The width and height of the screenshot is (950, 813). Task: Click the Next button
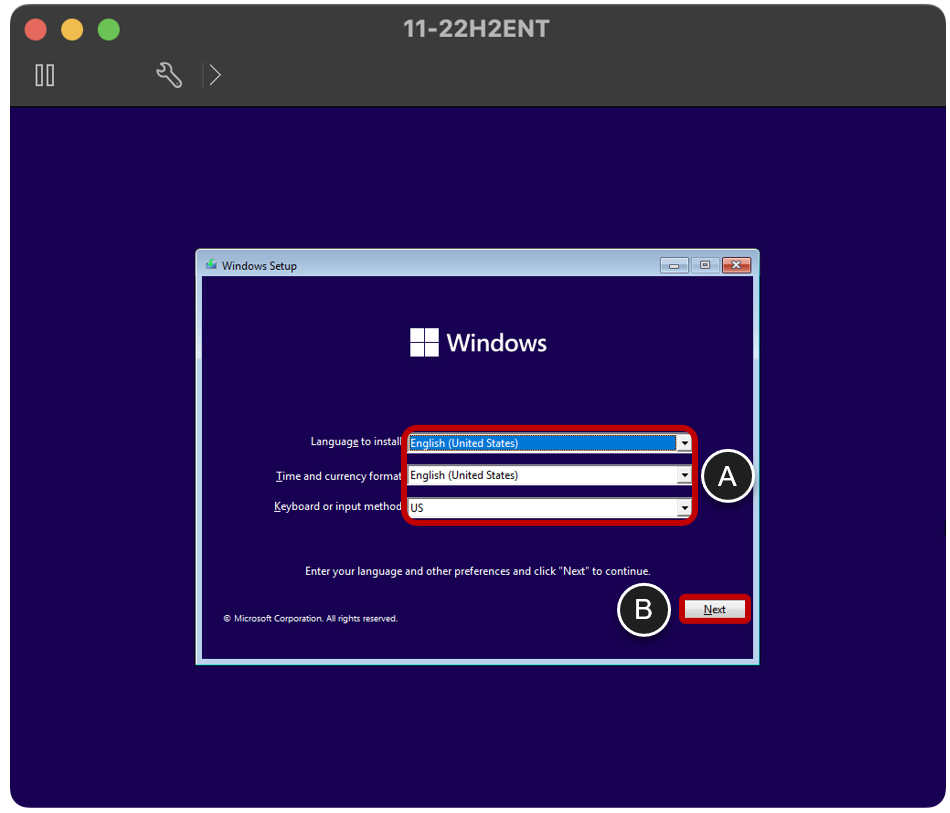(x=714, y=609)
